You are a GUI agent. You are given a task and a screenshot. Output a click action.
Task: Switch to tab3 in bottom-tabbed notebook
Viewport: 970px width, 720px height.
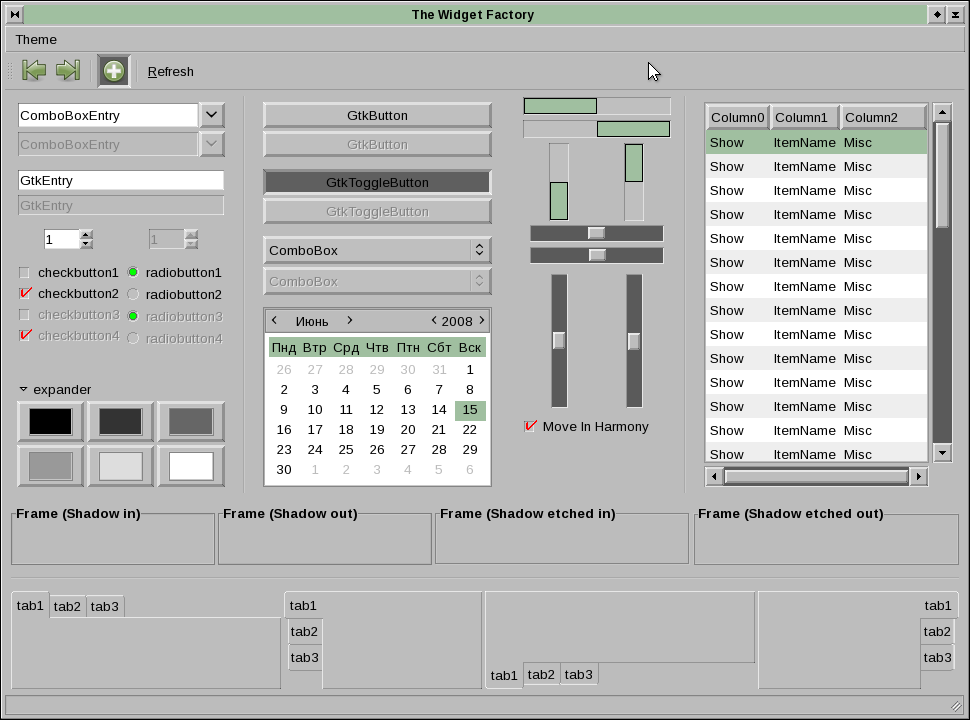click(x=578, y=674)
